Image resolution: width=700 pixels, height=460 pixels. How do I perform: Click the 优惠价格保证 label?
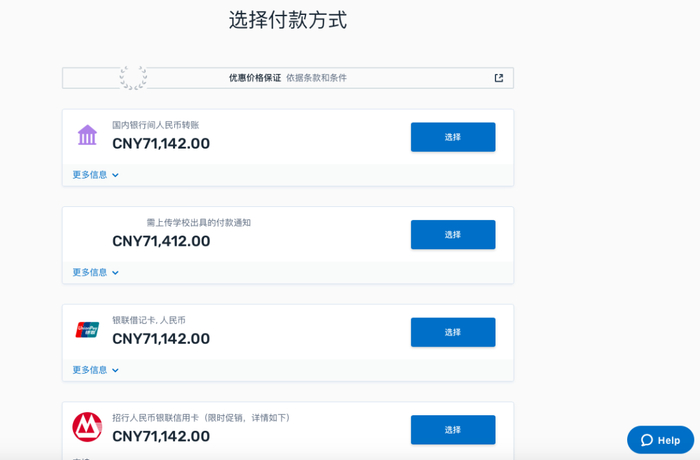[x=254, y=78]
